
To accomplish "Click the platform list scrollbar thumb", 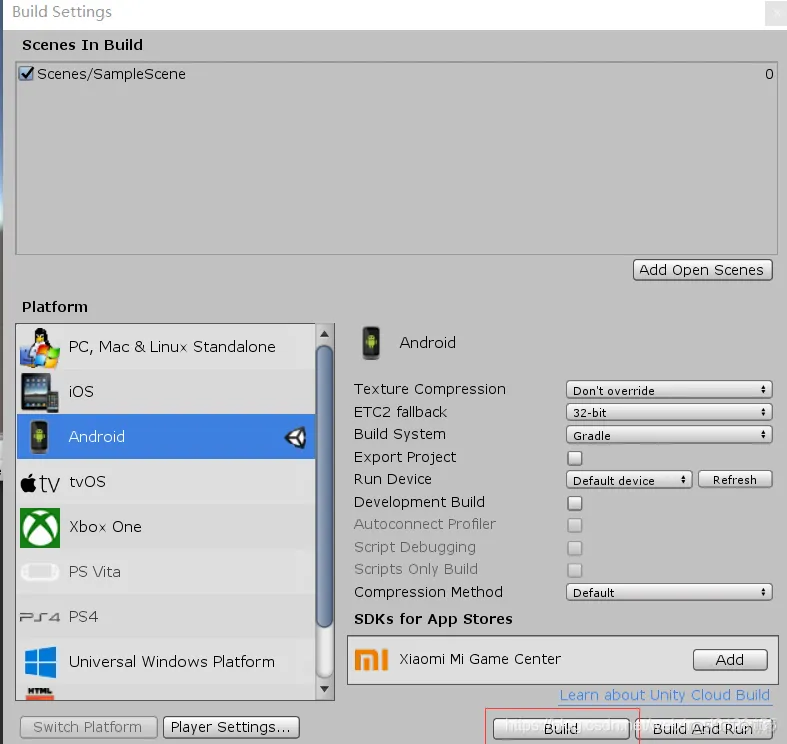I will pos(325,487).
